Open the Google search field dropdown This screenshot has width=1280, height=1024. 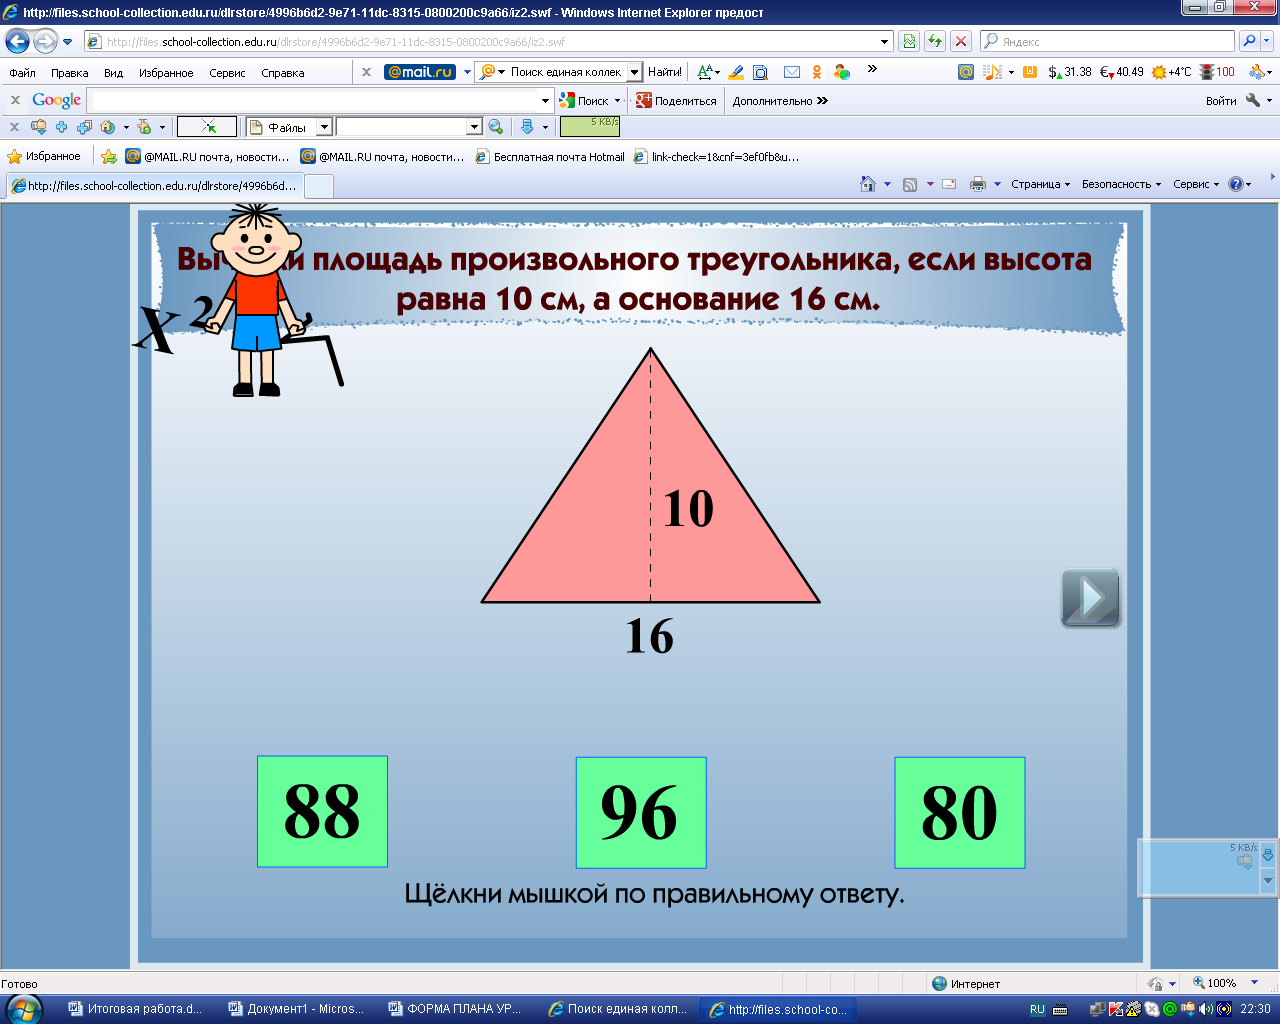click(x=545, y=100)
